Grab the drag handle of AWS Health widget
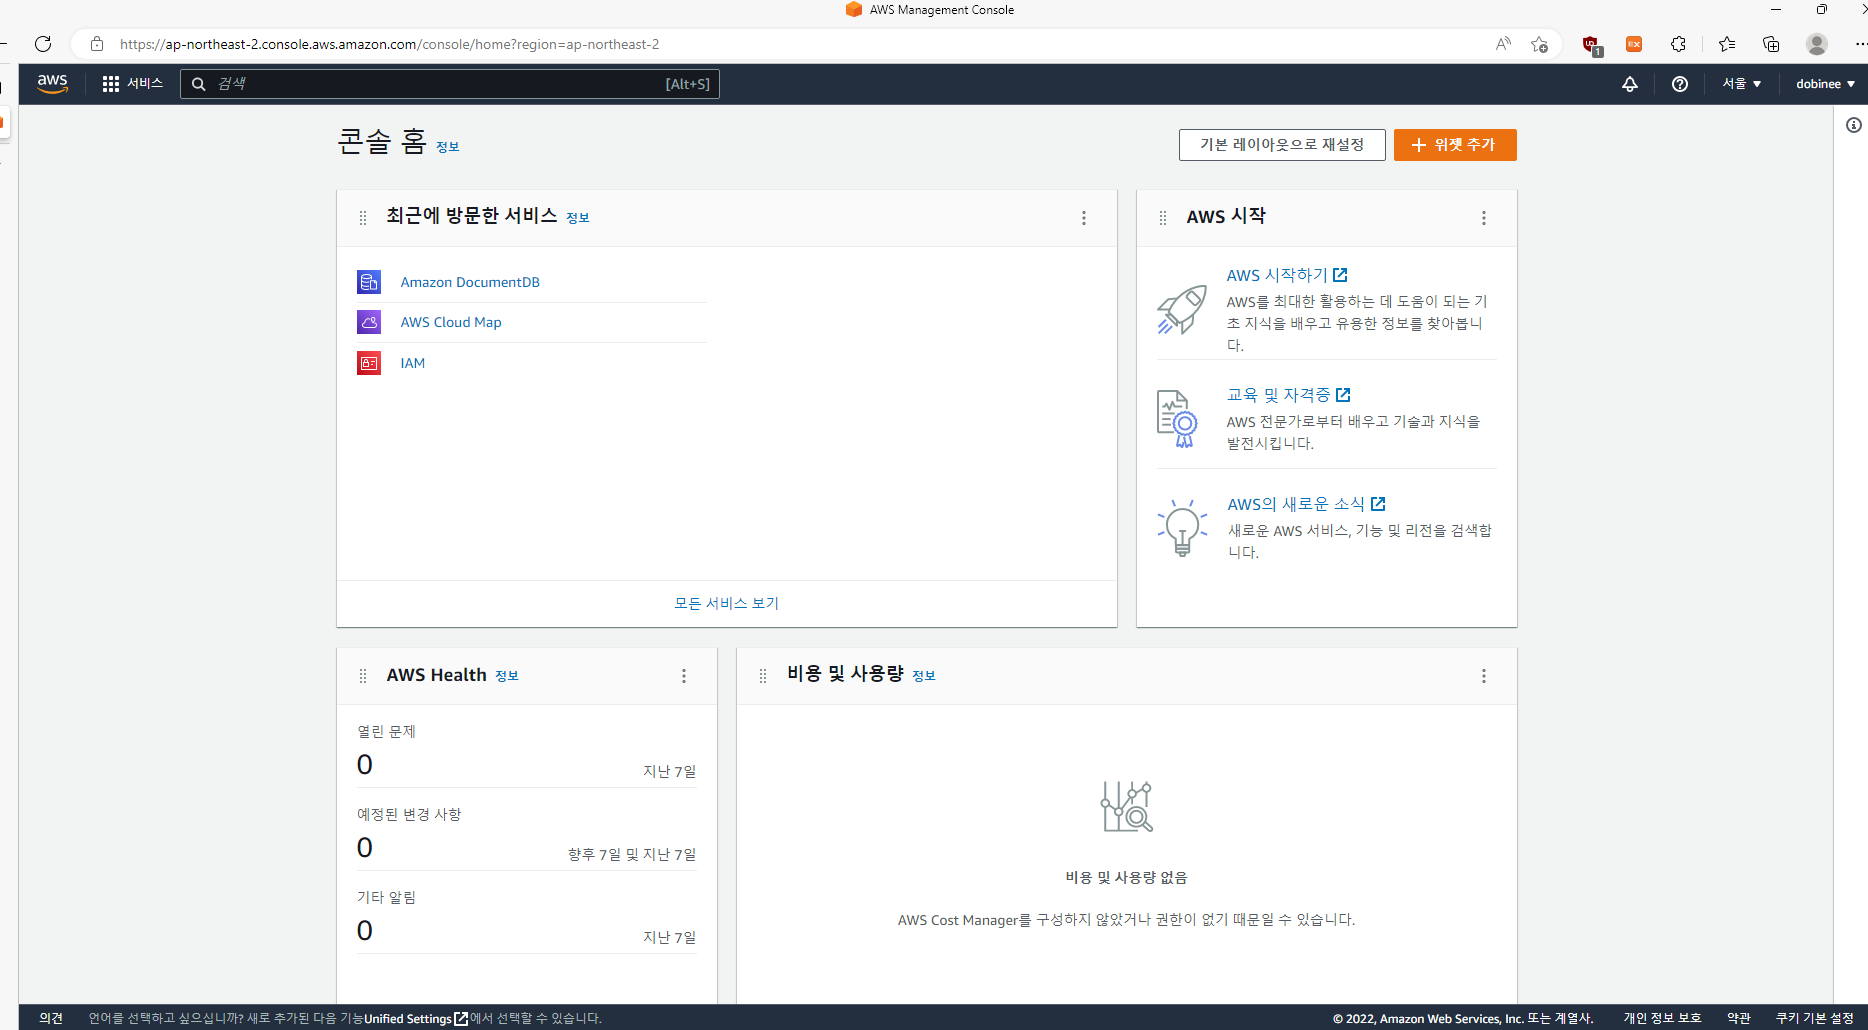This screenshot has height=1030, width=1868. coord(363,676)
